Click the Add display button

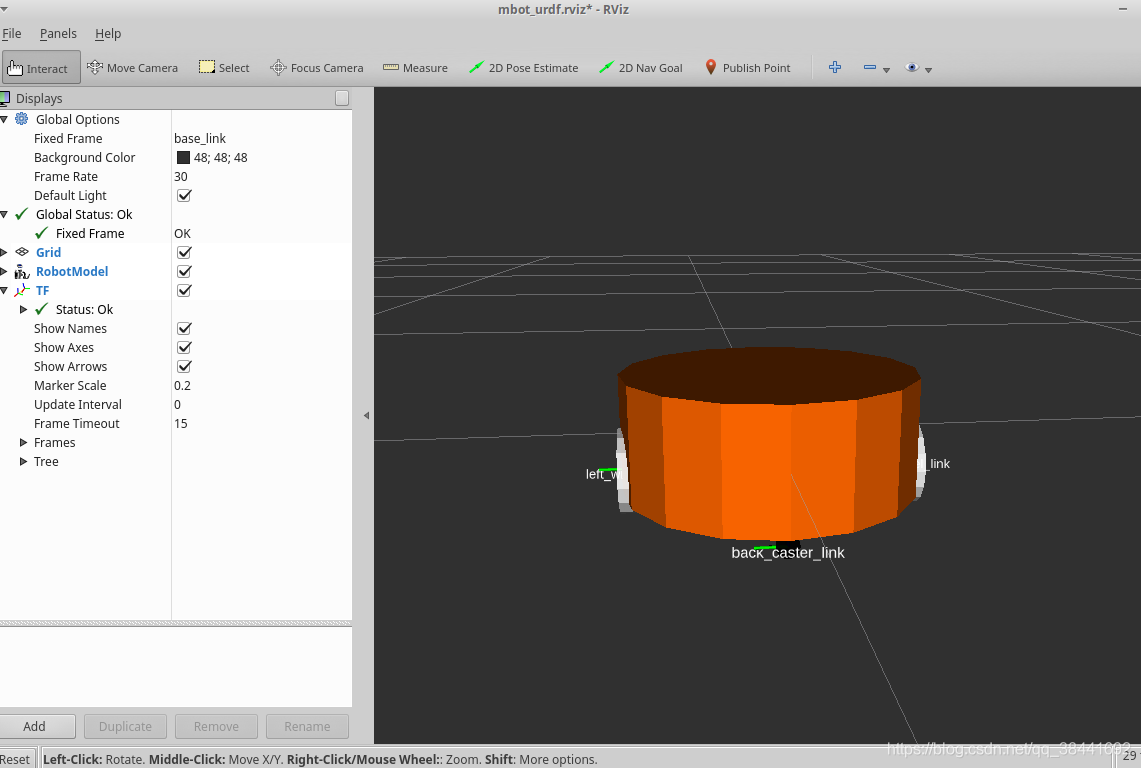coord(36,726)
